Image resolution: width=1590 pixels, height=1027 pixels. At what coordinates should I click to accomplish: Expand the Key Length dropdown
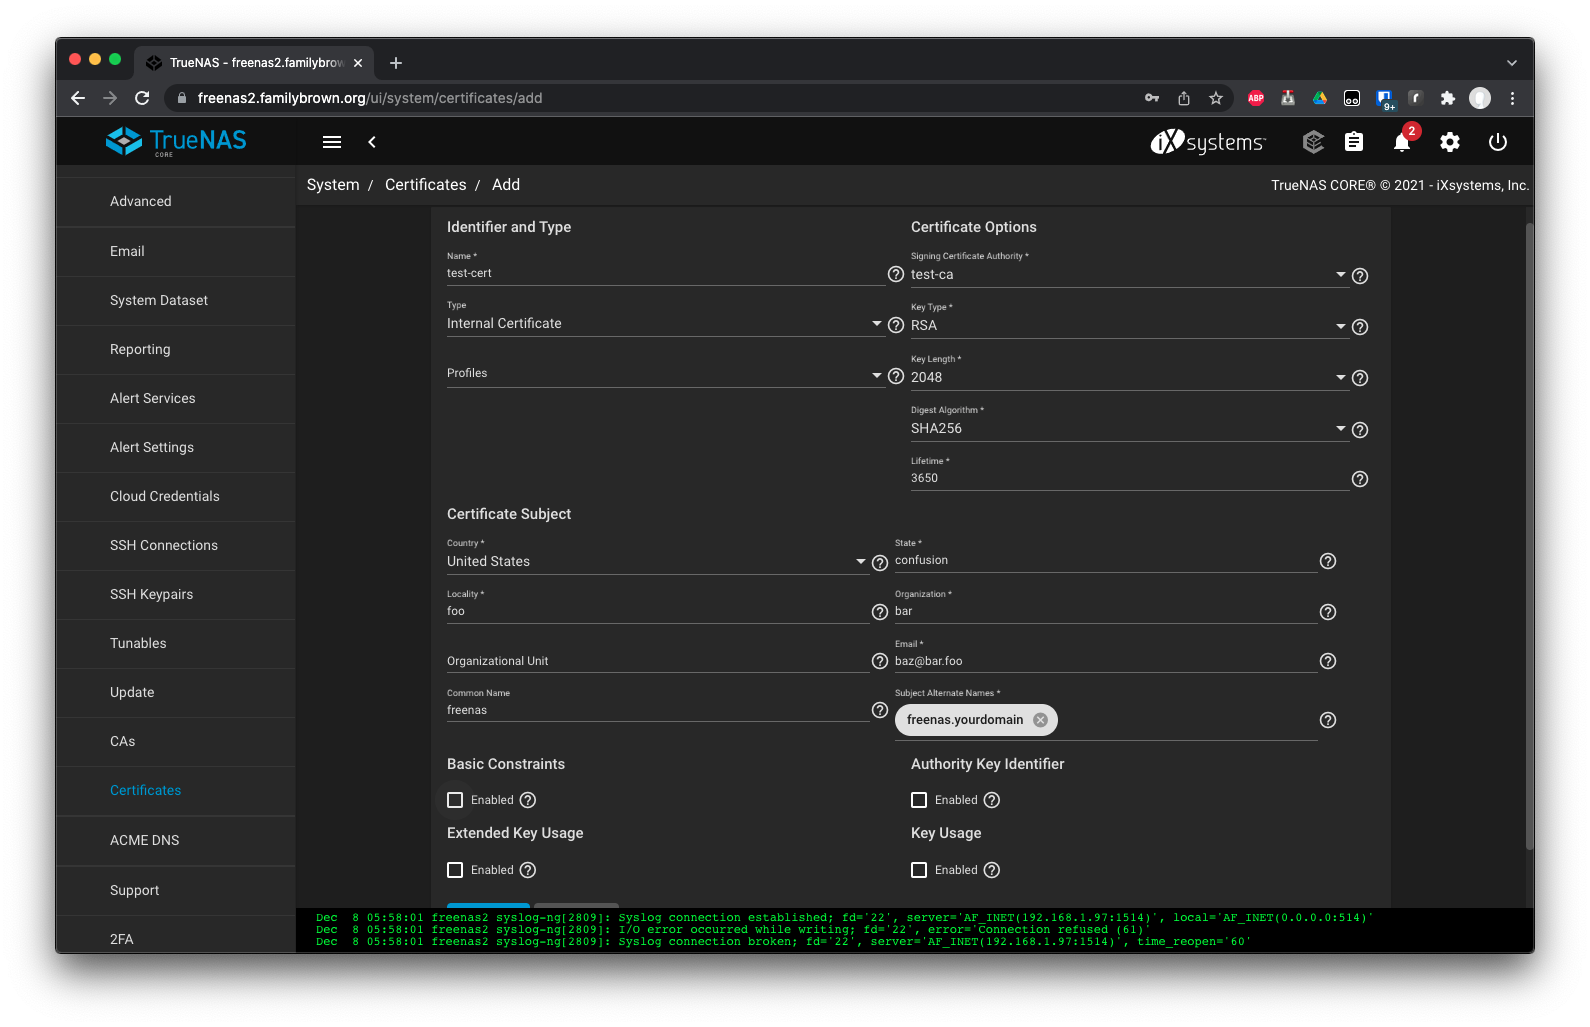(1129, 377)
